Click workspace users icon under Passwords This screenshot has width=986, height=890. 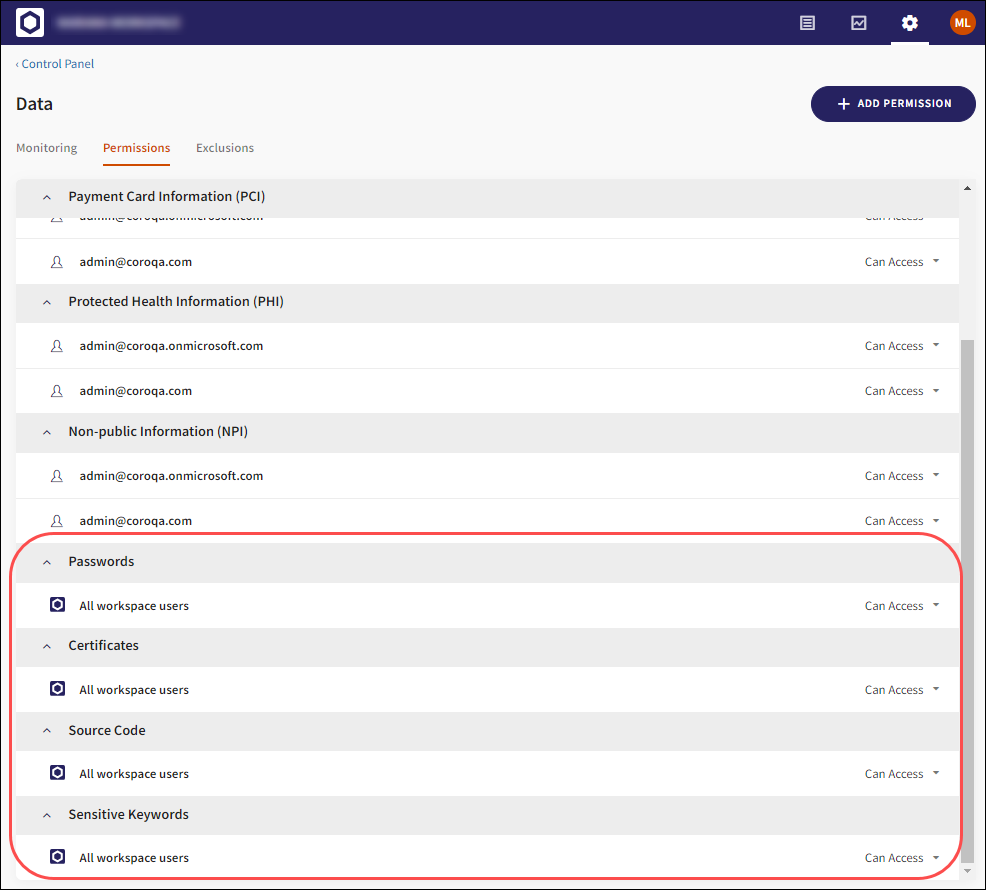pos(58,605)
